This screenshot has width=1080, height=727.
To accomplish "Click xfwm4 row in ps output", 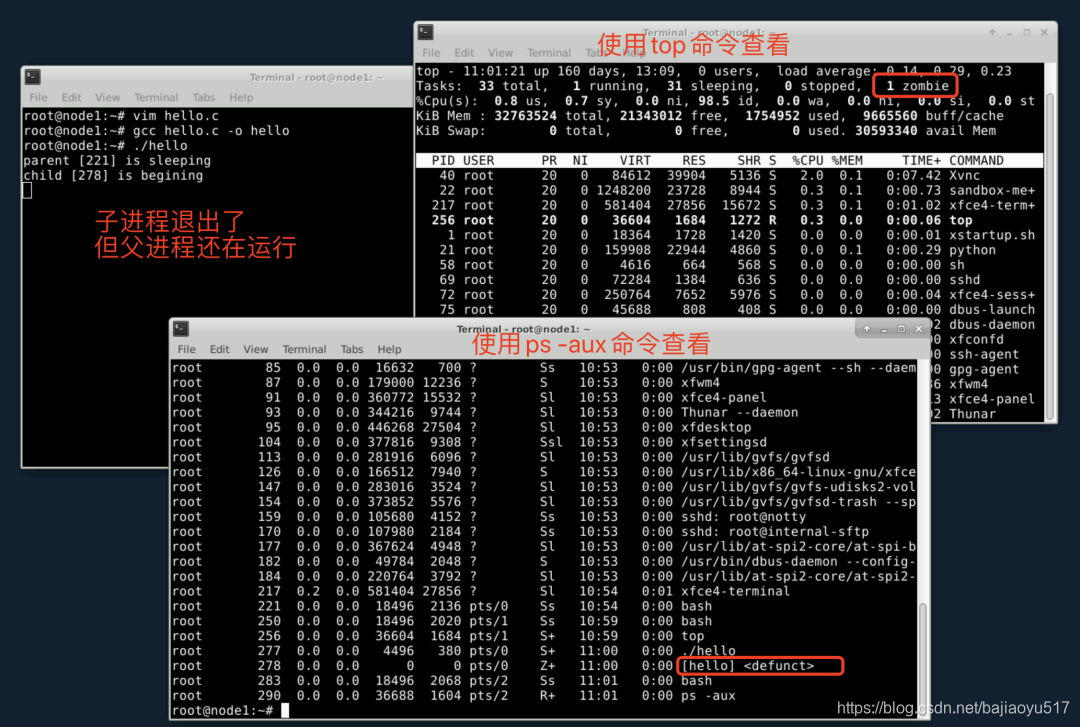I will [x=544, y=382].
